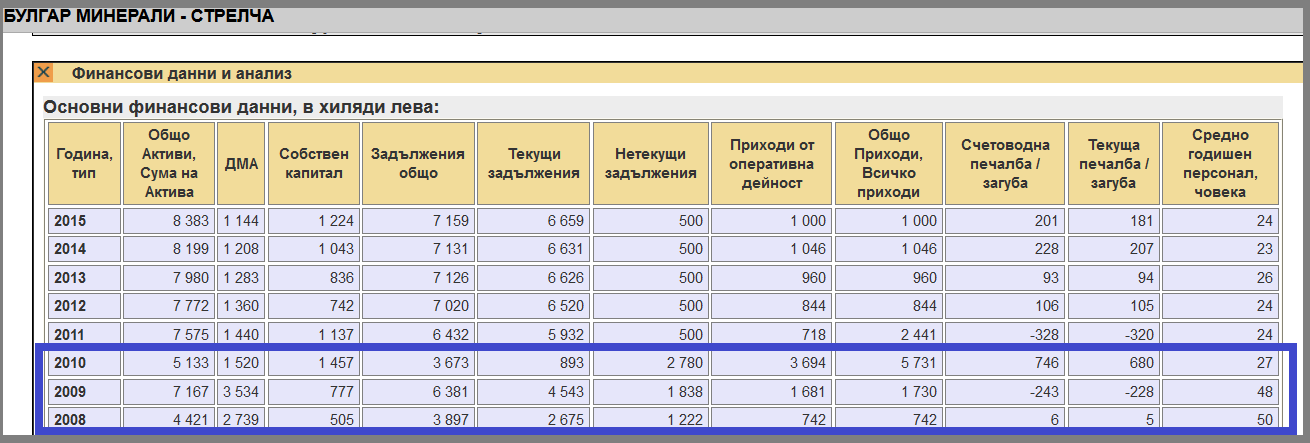Viewport: 1310px width, 443px height.
Task: Click the 2015 year row cell
Action: coord(83,221)
